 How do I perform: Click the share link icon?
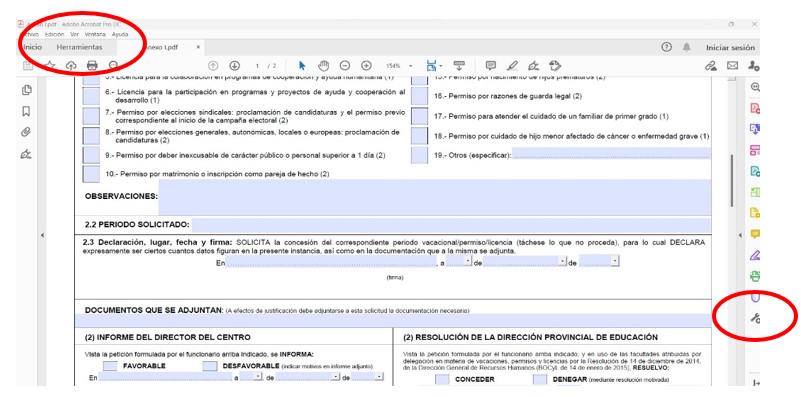click(711, 65)
